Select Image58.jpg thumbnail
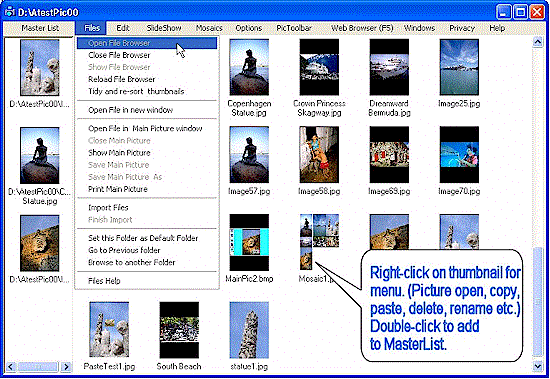This screenshot has width=550, height=379. [319, 155]
